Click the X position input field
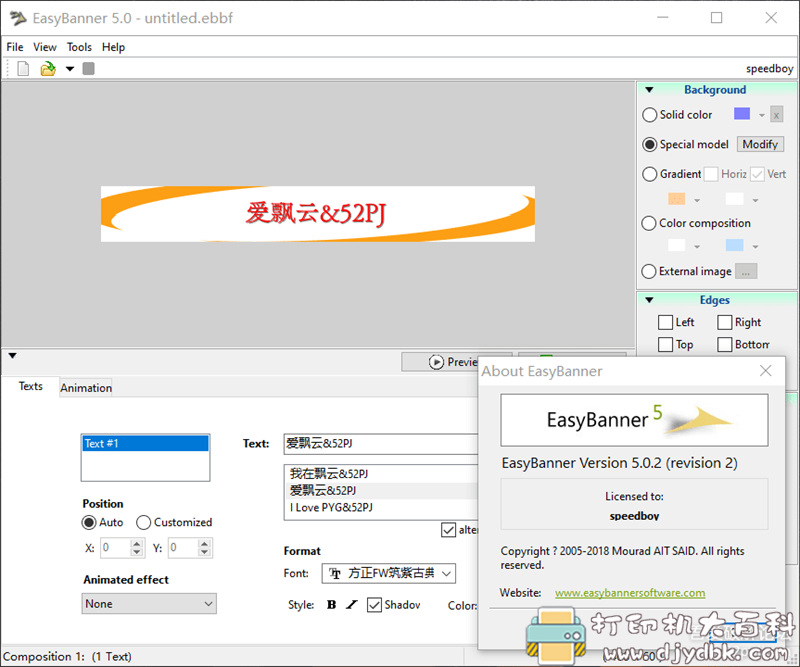Screen dimensions: 800x667 [116, 548]
